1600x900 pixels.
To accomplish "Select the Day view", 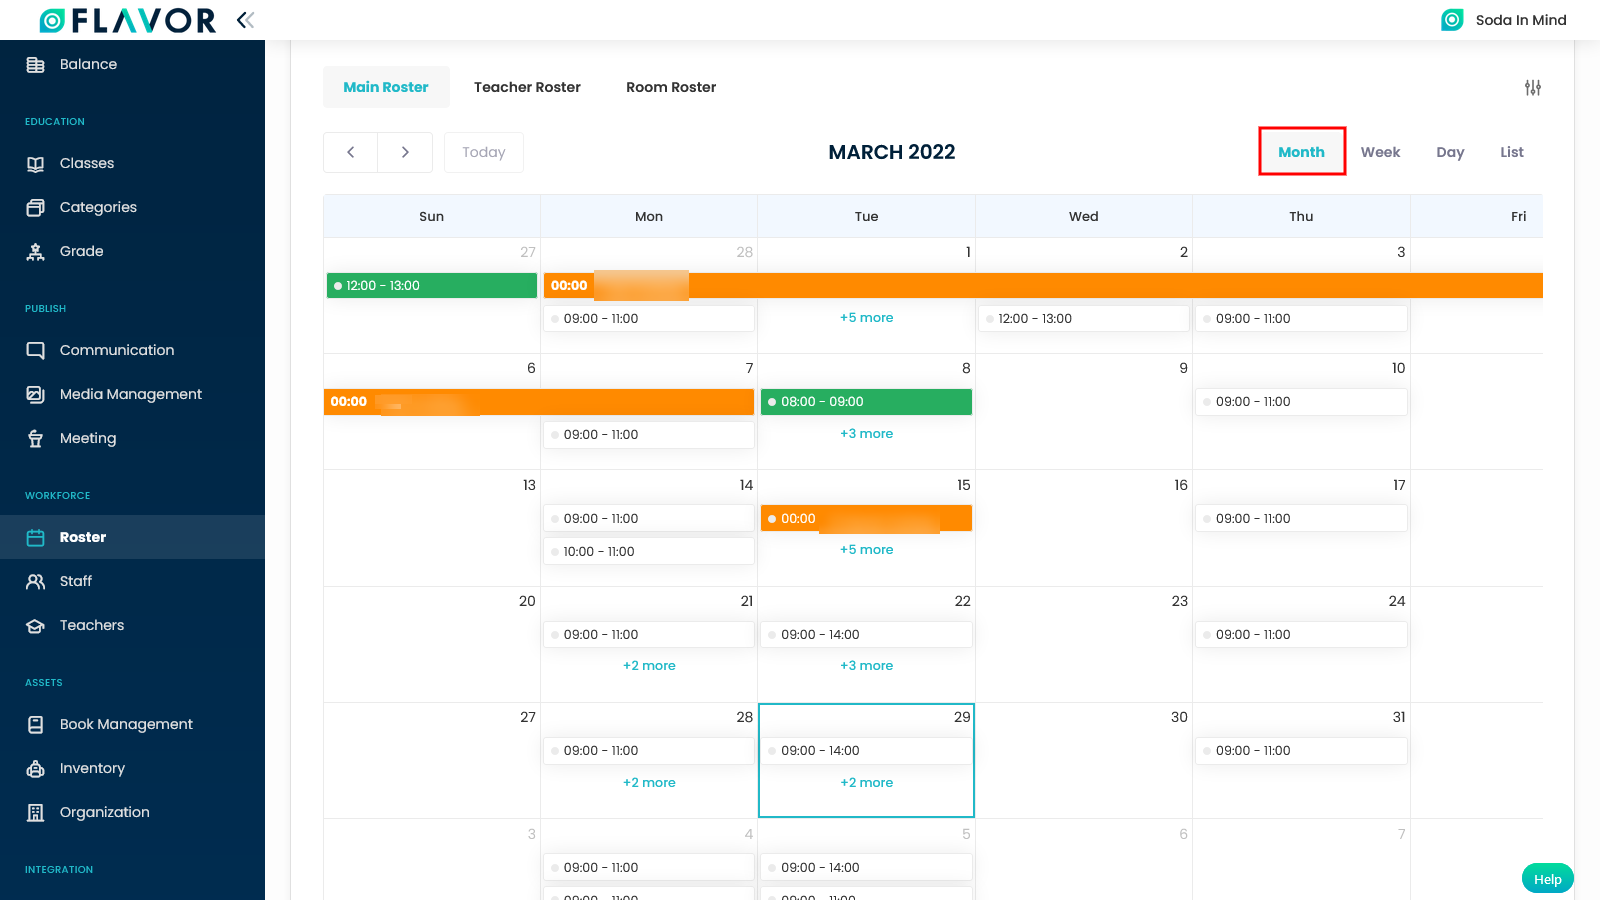I will pos(1450,152).
